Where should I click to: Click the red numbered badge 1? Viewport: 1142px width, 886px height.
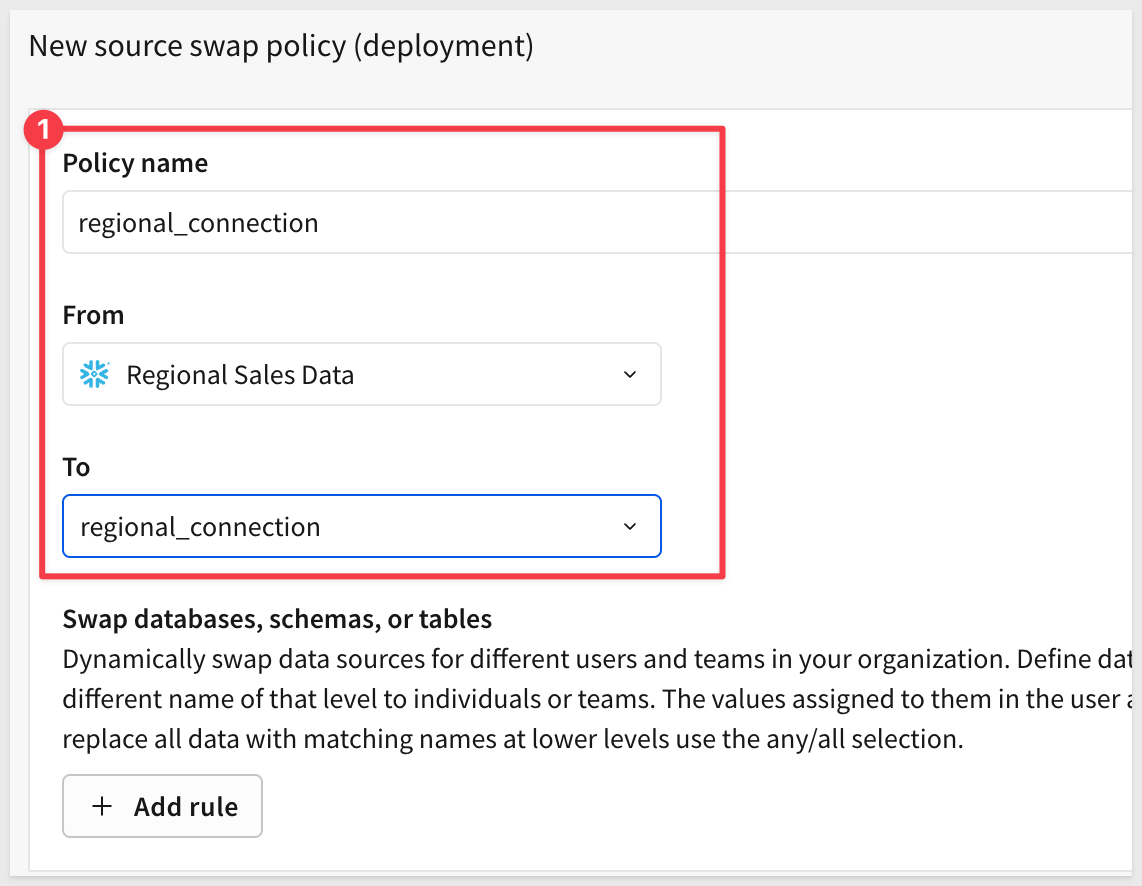43,131
